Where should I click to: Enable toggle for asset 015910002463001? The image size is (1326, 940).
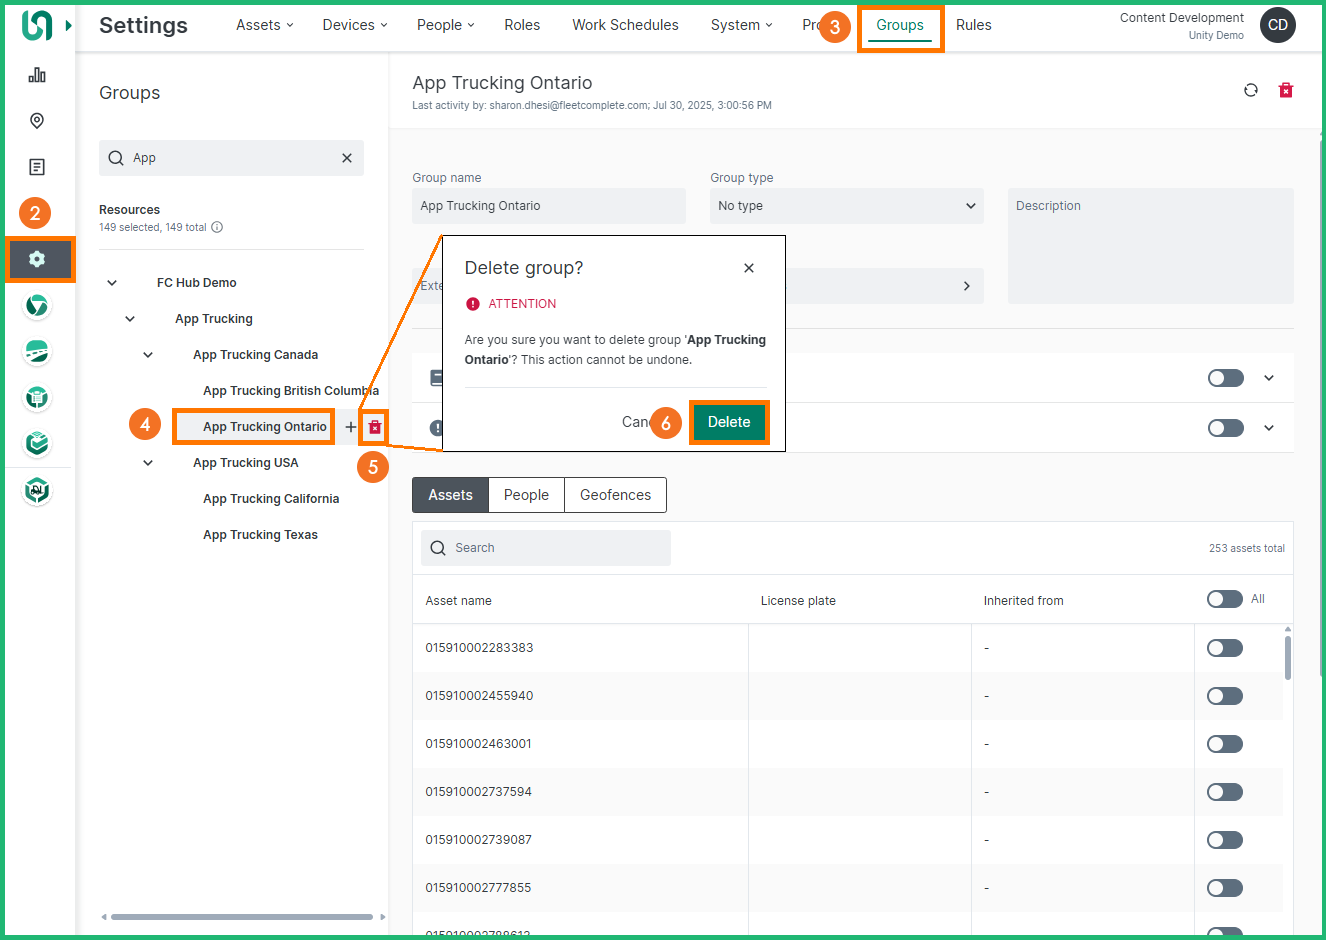click(1224, 744)
